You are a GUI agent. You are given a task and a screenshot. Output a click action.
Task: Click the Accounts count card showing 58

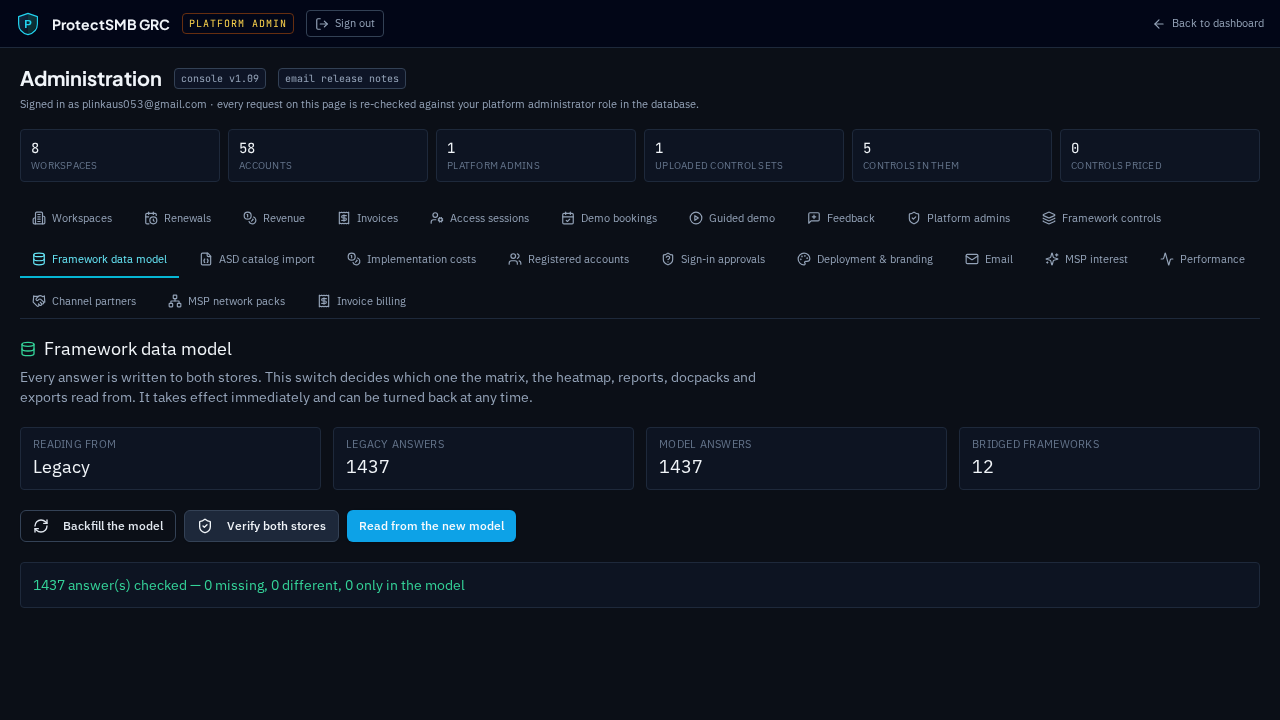pyautogui.click(x=328, y=156)
